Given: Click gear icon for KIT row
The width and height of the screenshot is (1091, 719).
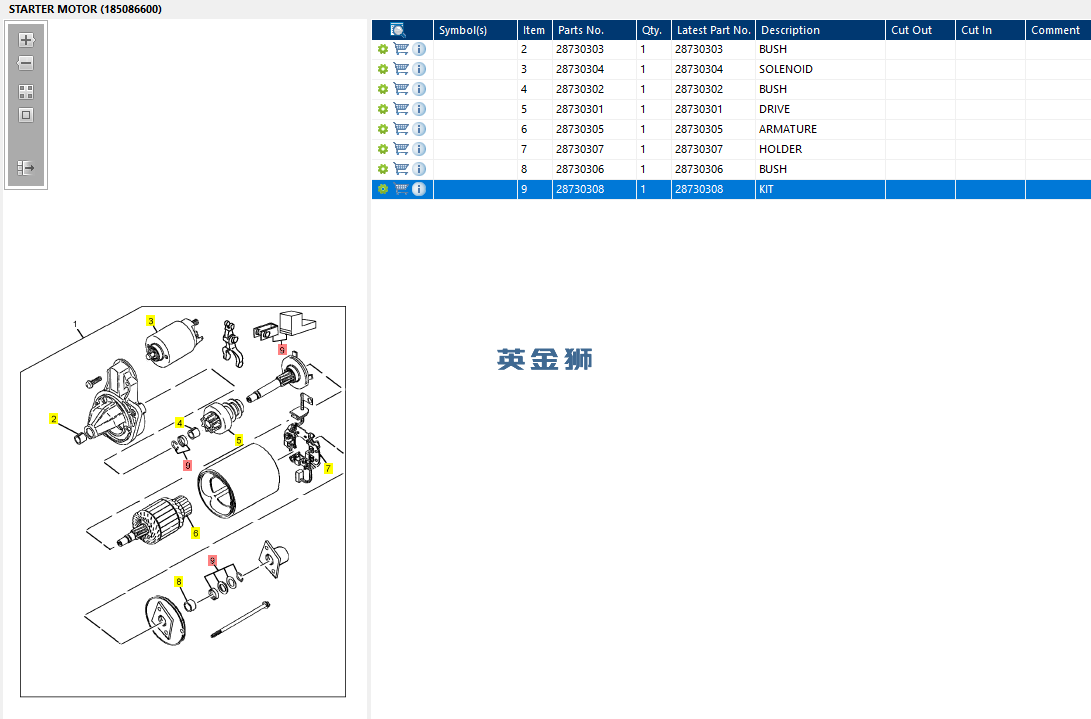Looking at the screenshot, I should 383,189.
